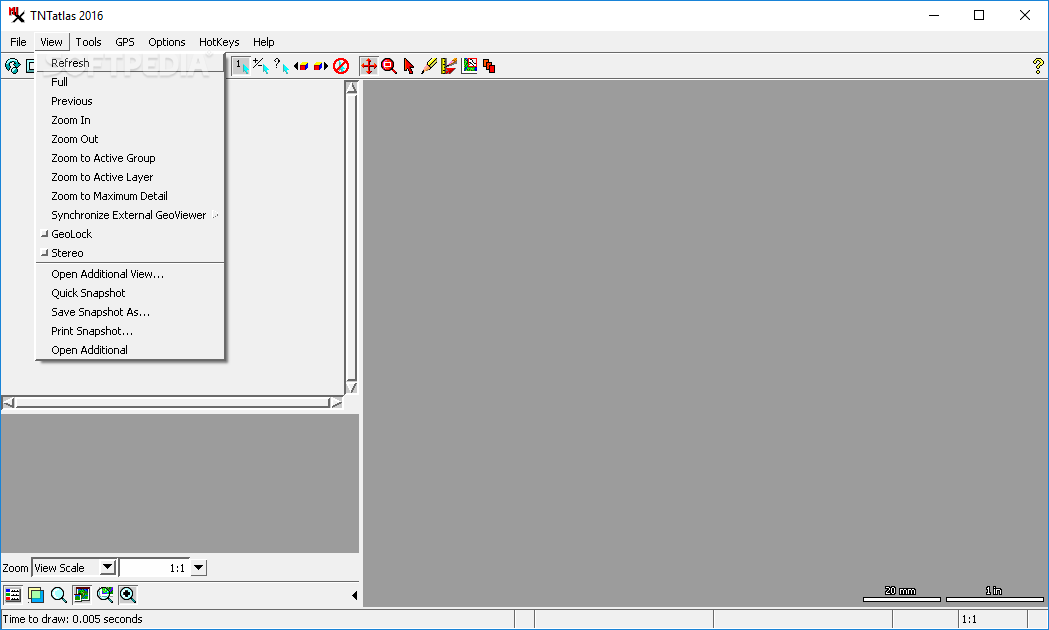Image resolution: width=1049 pixels, height=630 pixels.
Task: Open the File menu
Action: pos(18,42)
